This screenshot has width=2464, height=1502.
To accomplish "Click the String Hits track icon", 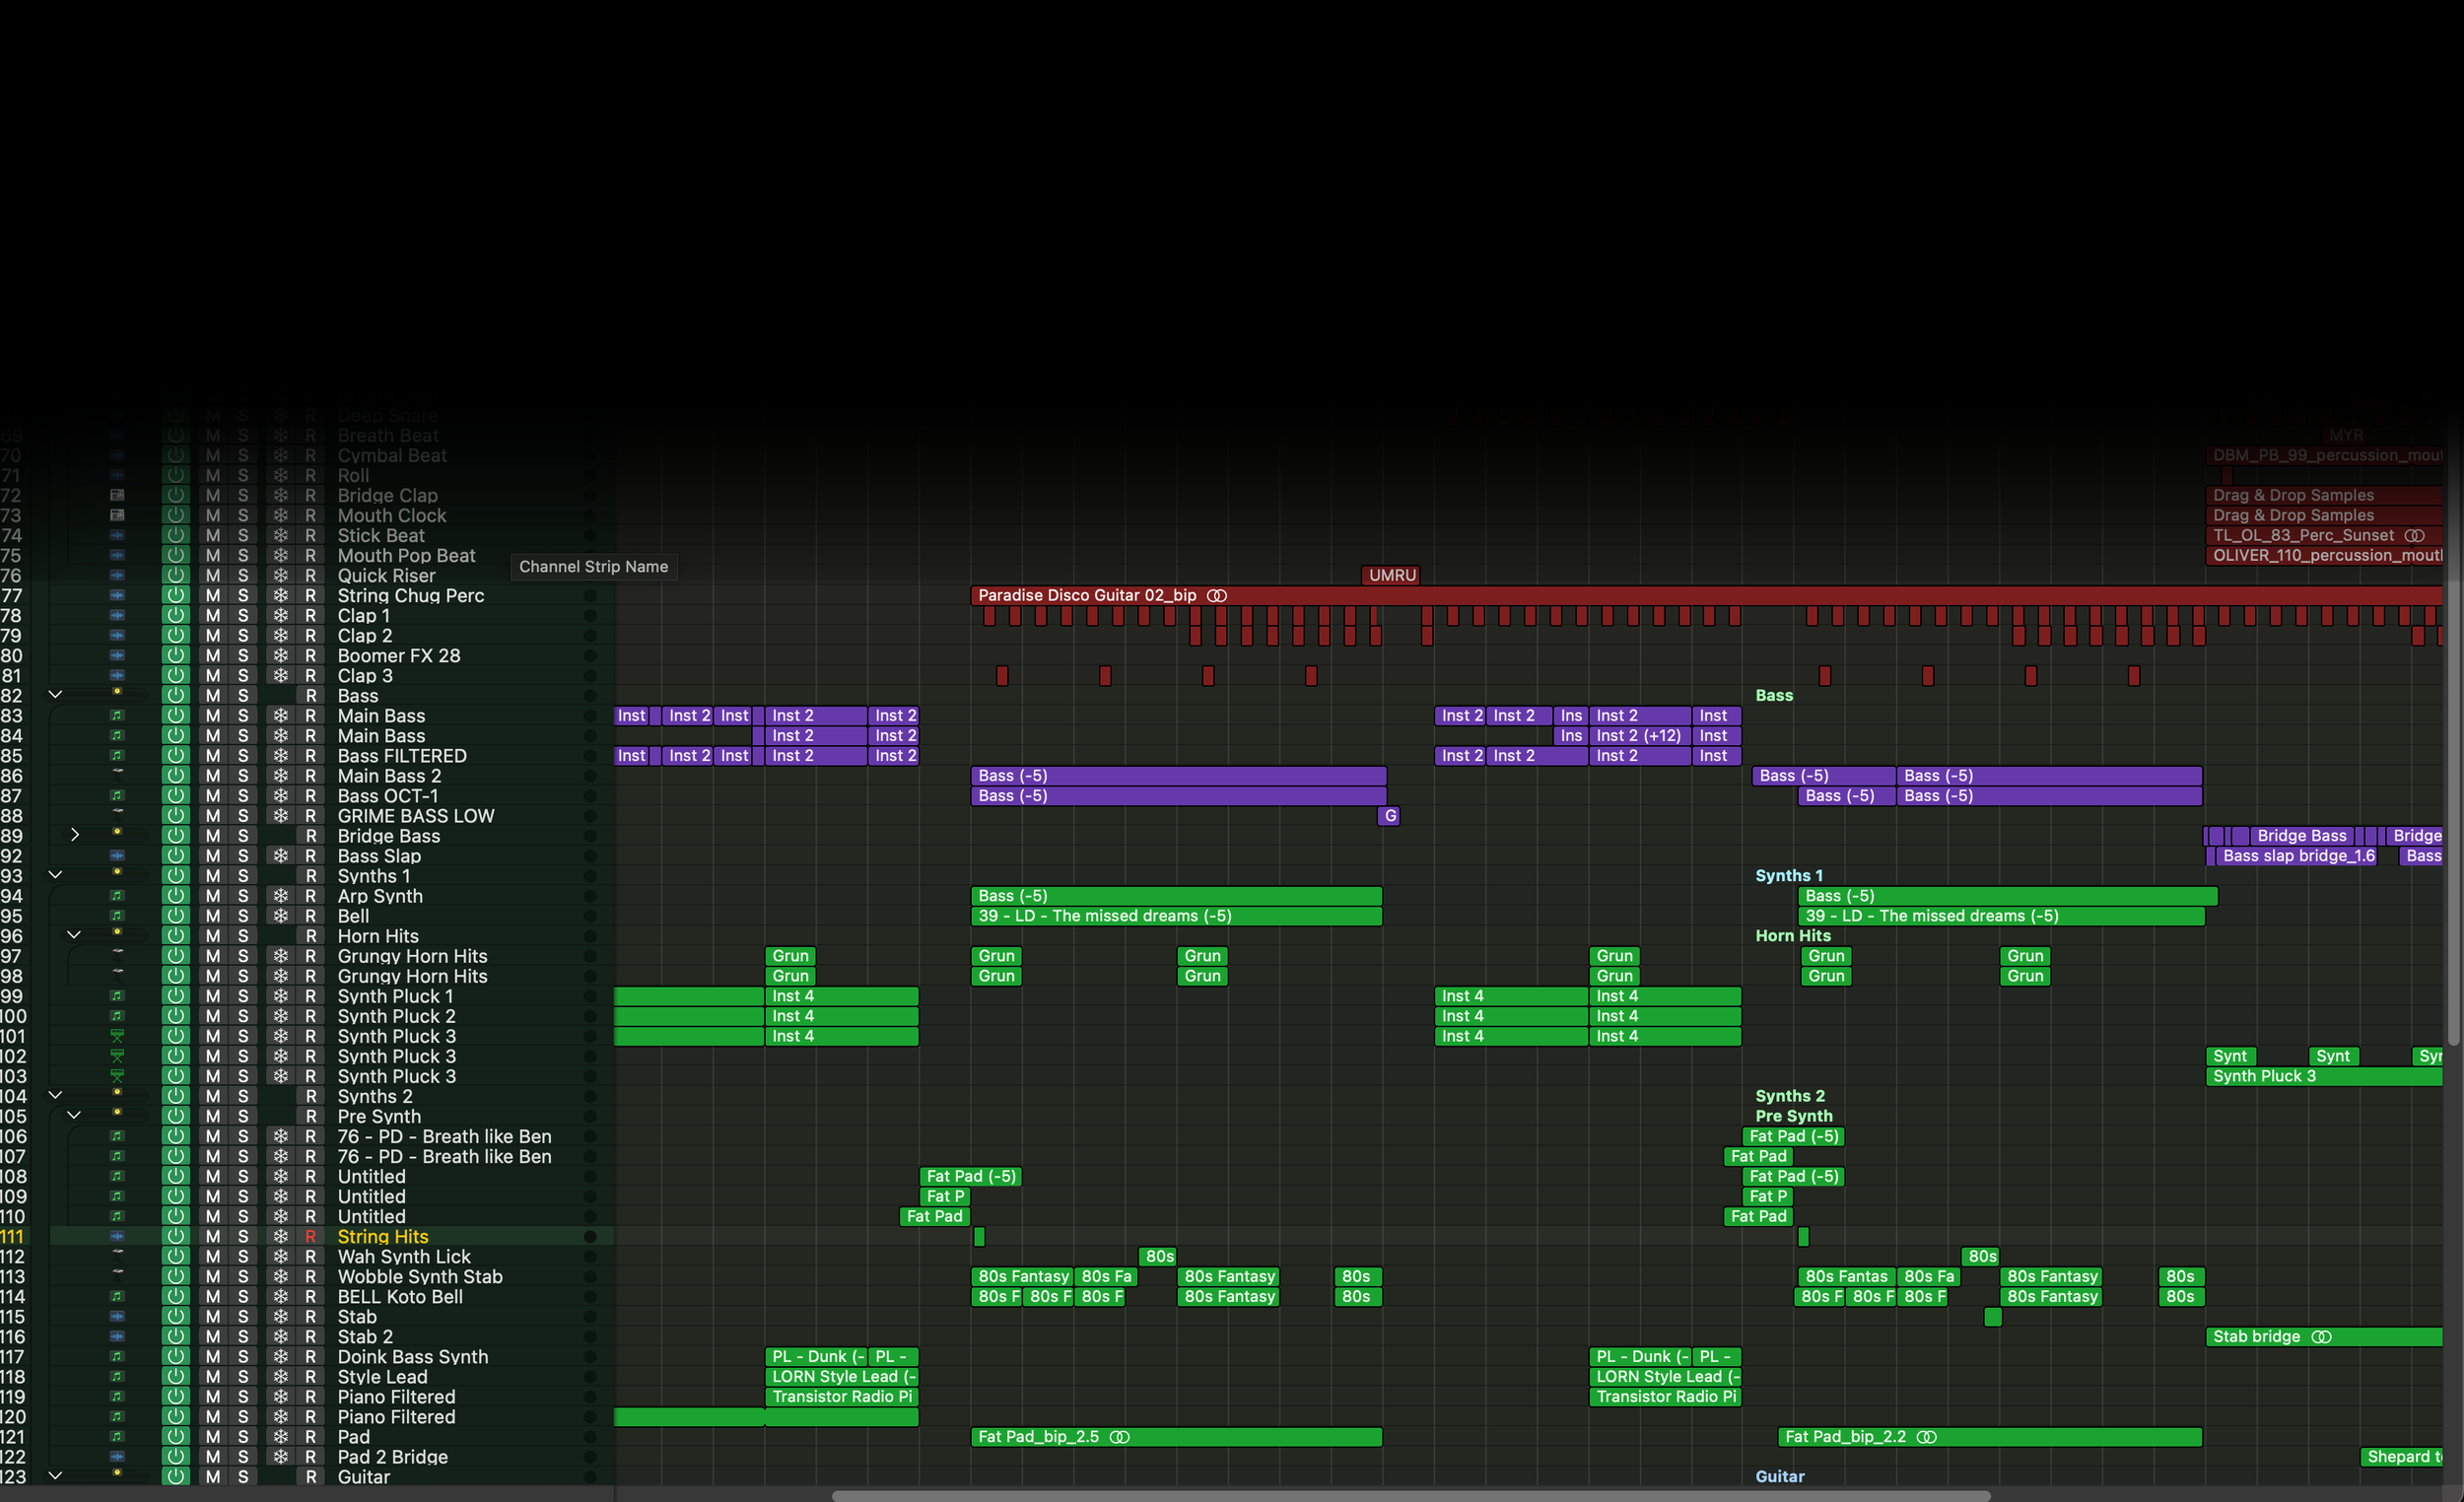I will (x=117, y=1237).
